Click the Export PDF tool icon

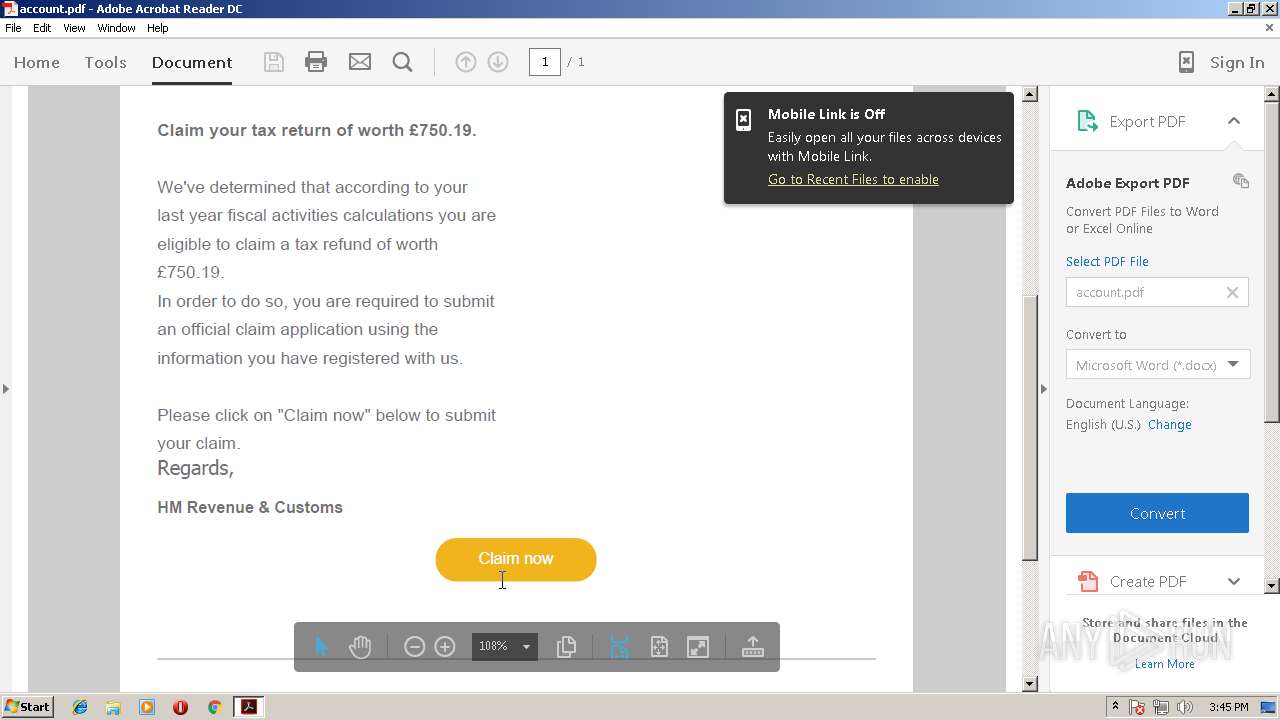tap(1087, 121)
